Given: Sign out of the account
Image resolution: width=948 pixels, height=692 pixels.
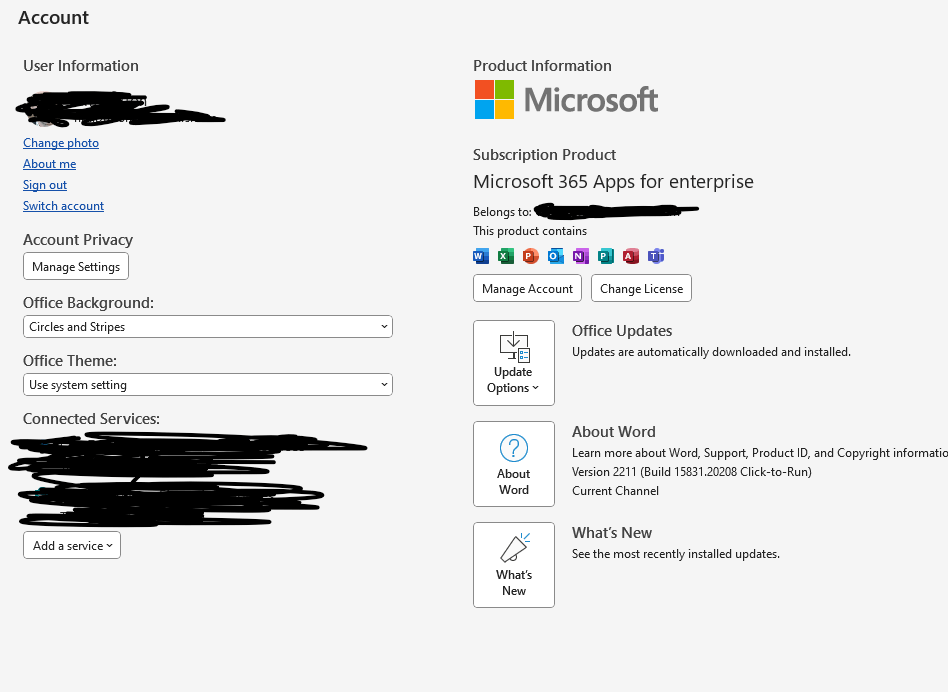Looking at the screenshot, I should 45,185.
